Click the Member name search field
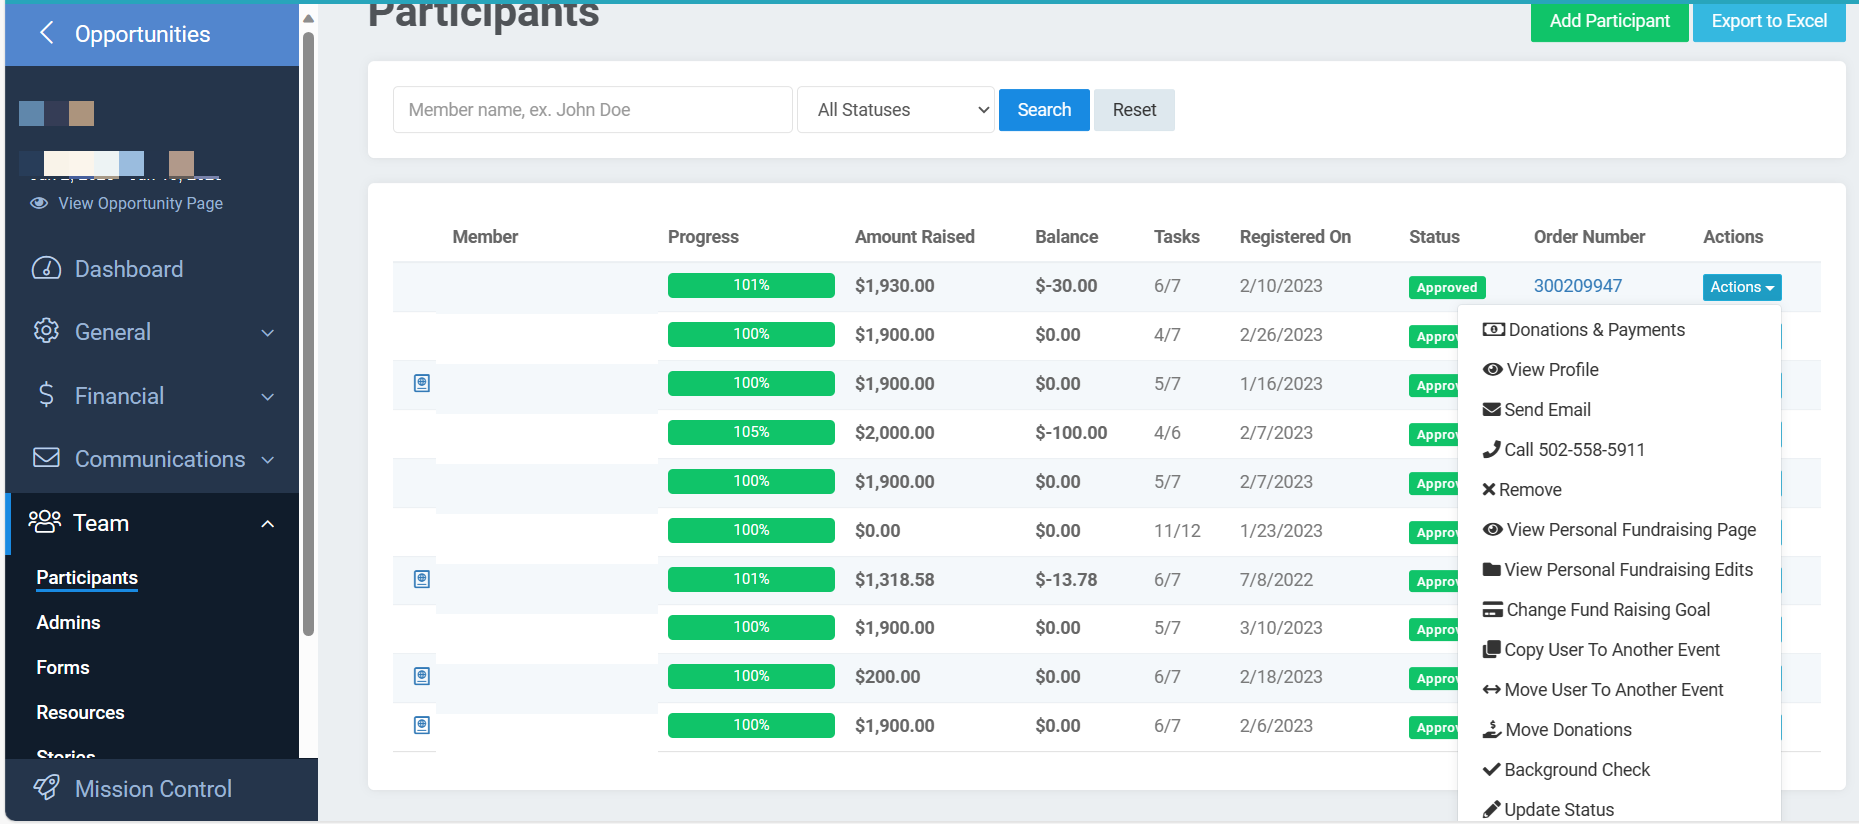1859x824 pixels. tap(593, 110)
